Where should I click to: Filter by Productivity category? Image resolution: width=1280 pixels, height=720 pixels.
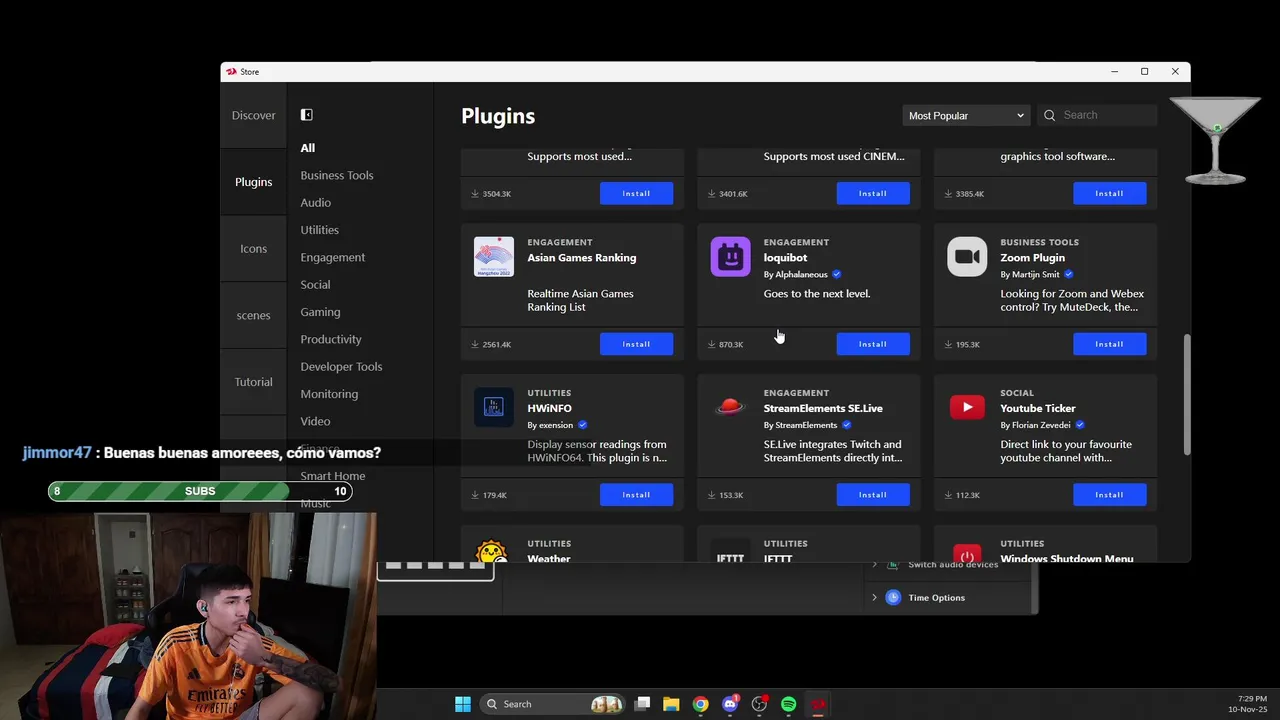331,339
